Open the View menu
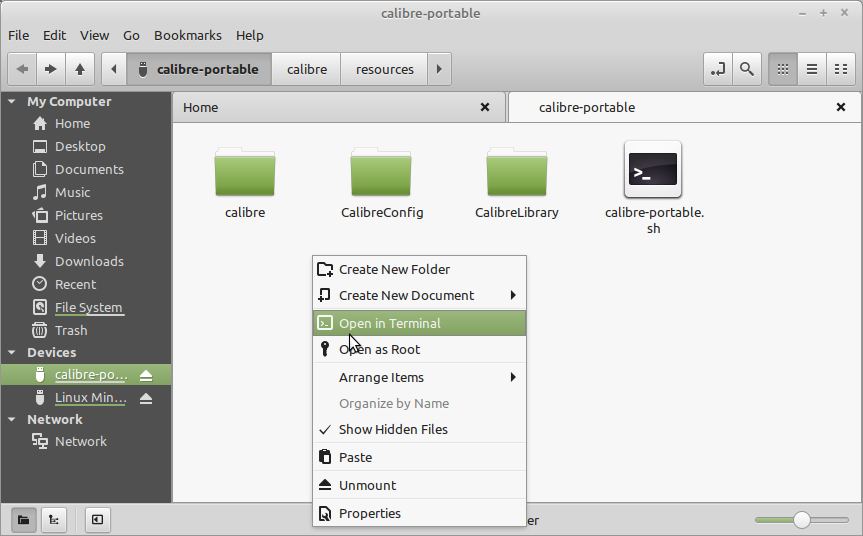Screen dimensions: 863x536 pyautogui.click(x=94, y=35)
